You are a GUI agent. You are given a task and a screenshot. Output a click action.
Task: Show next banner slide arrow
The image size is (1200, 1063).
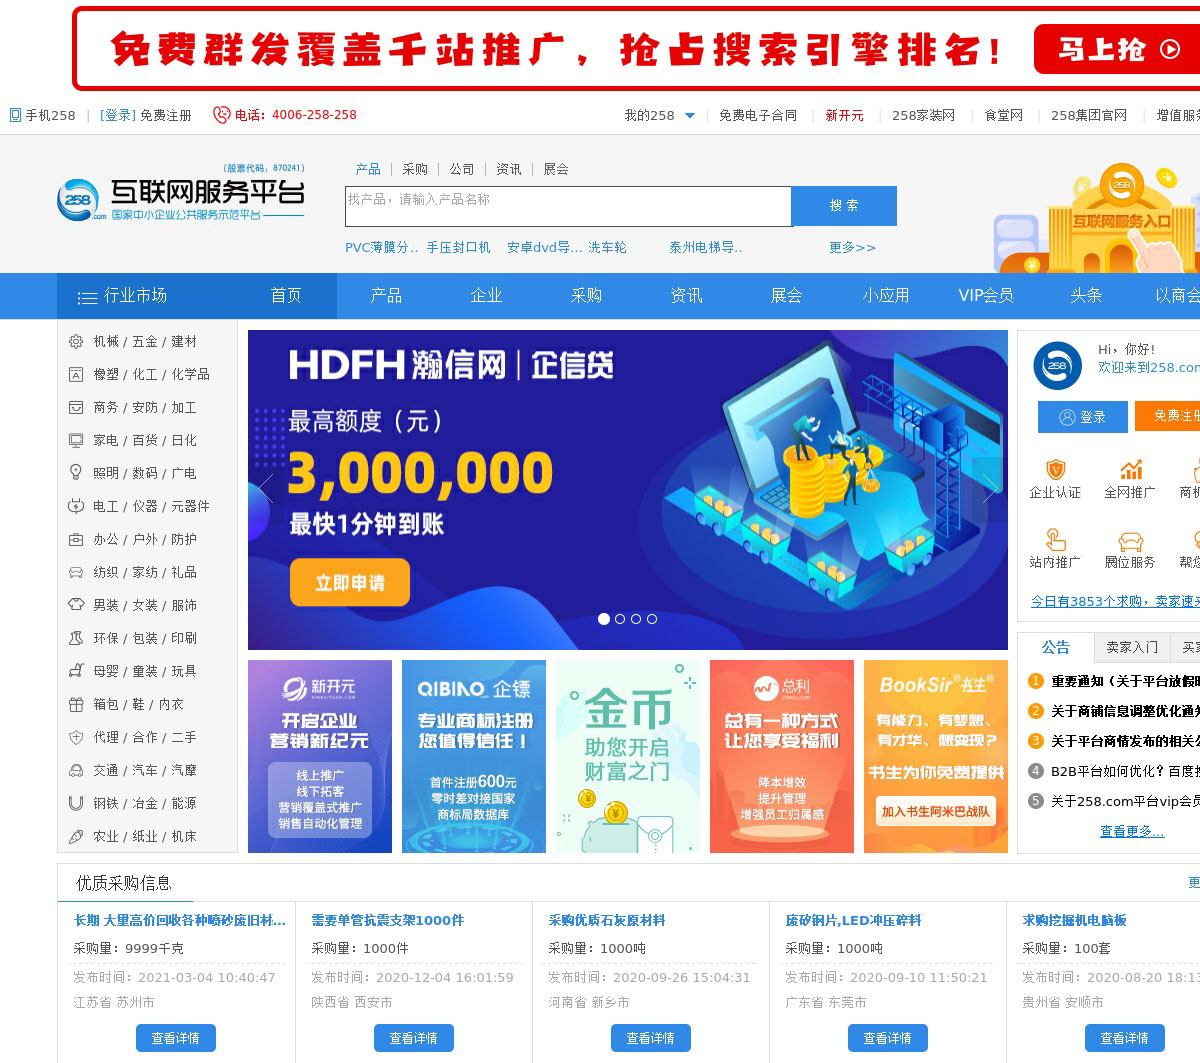tap(990, 488)
